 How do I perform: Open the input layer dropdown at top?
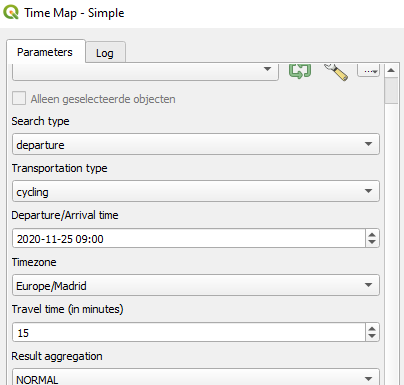(x=145, y=71)
